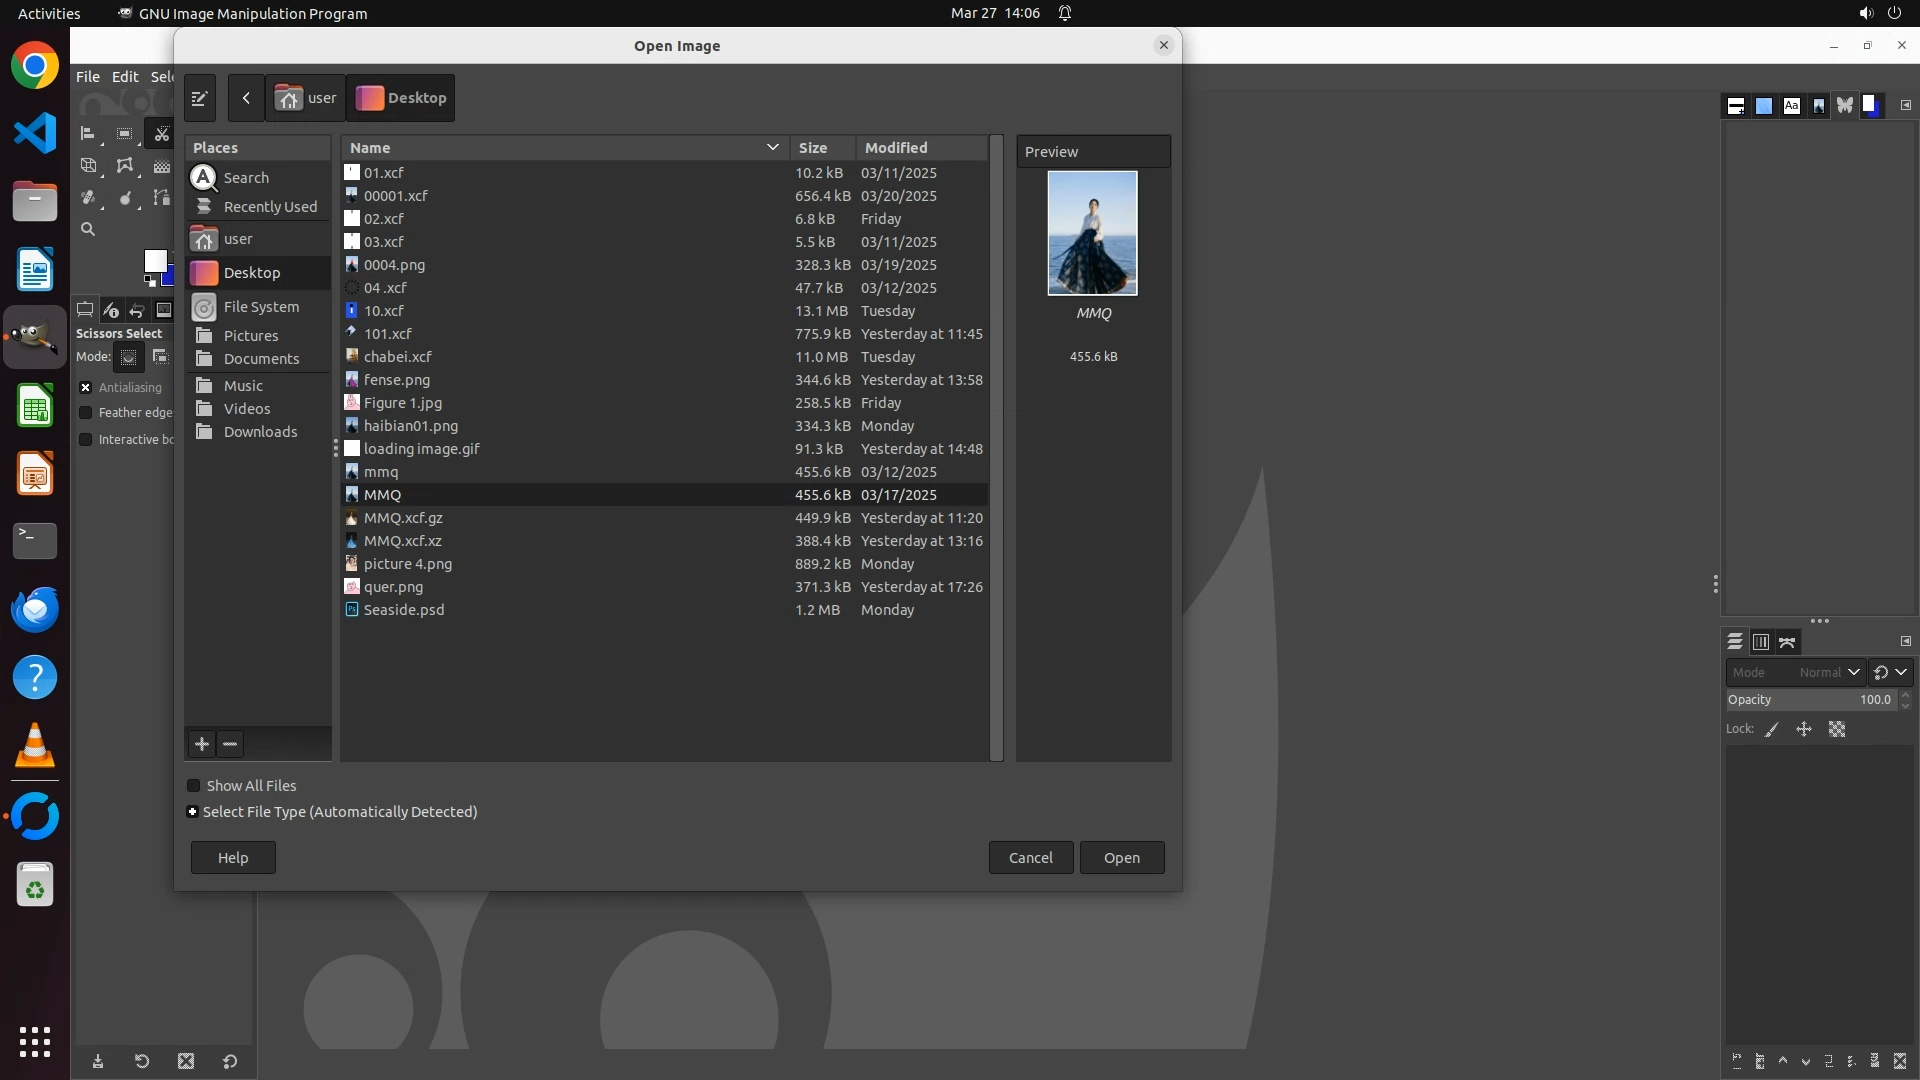Toggle the Antialiasing checkbox
The height and width of the screenshot is (1080, 1920).
click(86, 388)
